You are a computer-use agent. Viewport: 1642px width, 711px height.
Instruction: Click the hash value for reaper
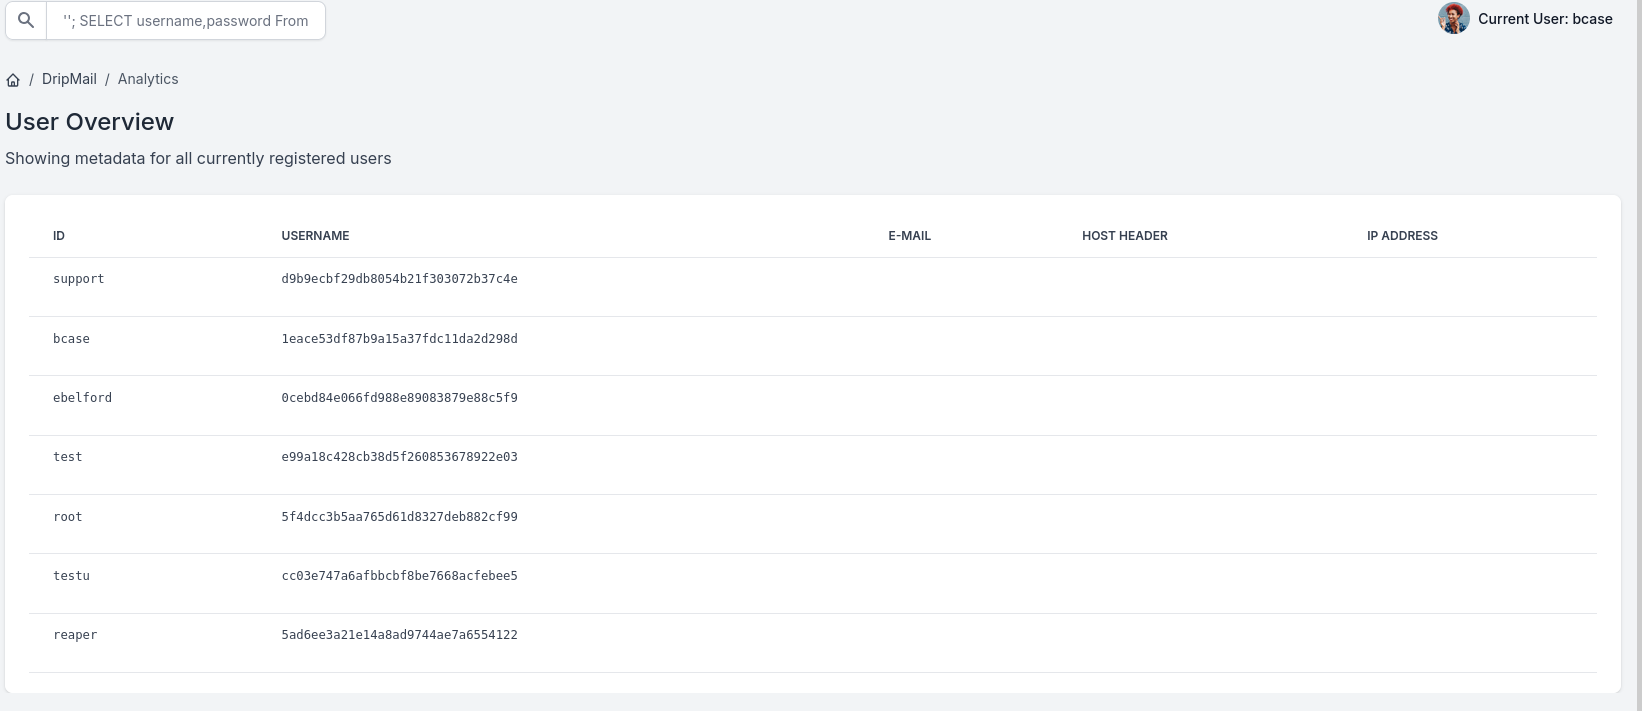[x=399, y=635]
